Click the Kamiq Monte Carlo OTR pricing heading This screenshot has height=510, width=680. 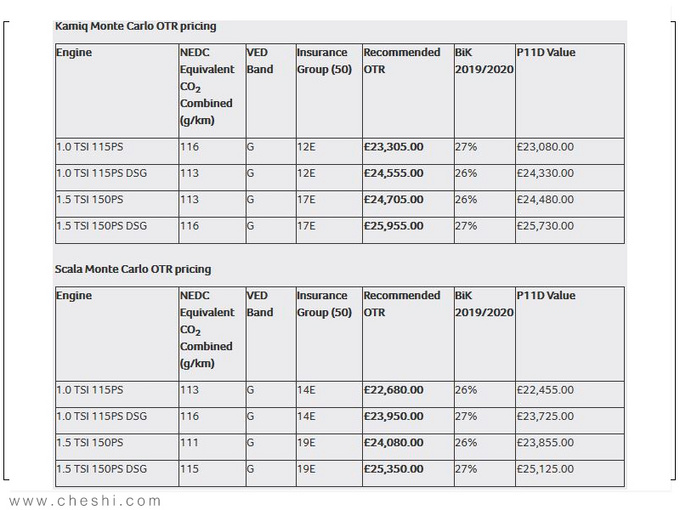tap(135, 26)
